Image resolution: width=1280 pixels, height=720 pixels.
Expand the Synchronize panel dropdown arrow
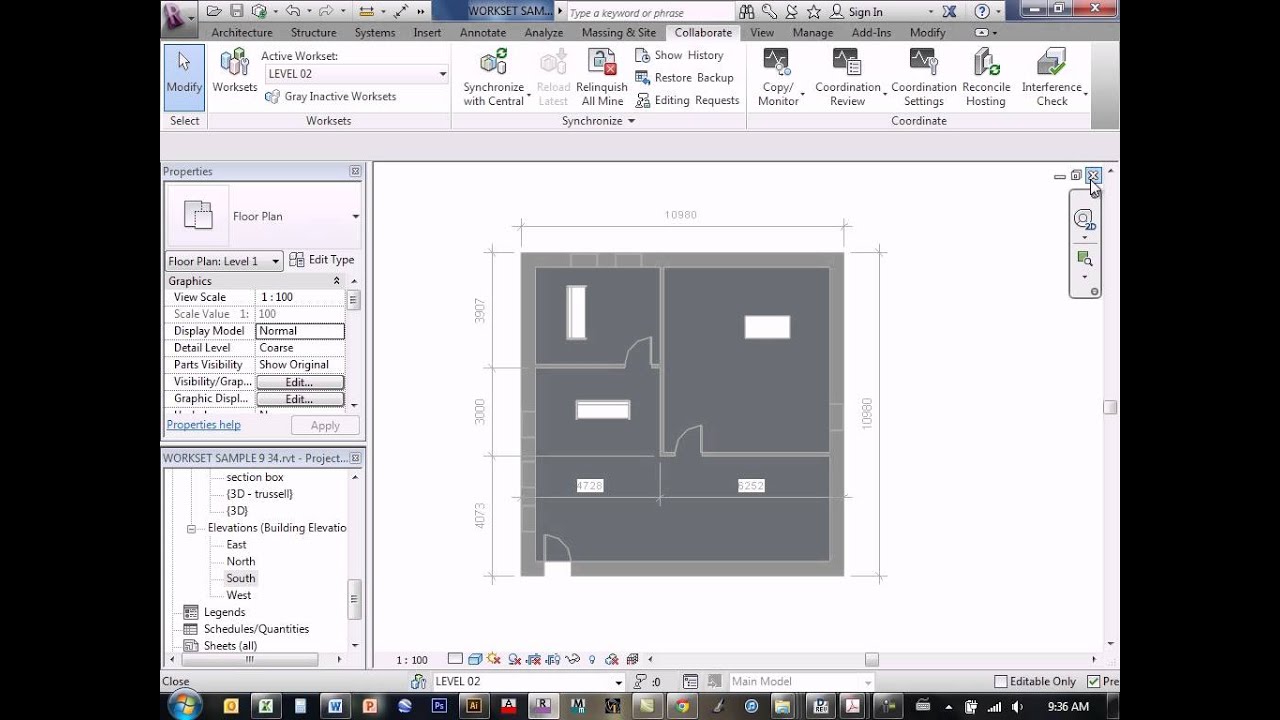coord(631,121)
